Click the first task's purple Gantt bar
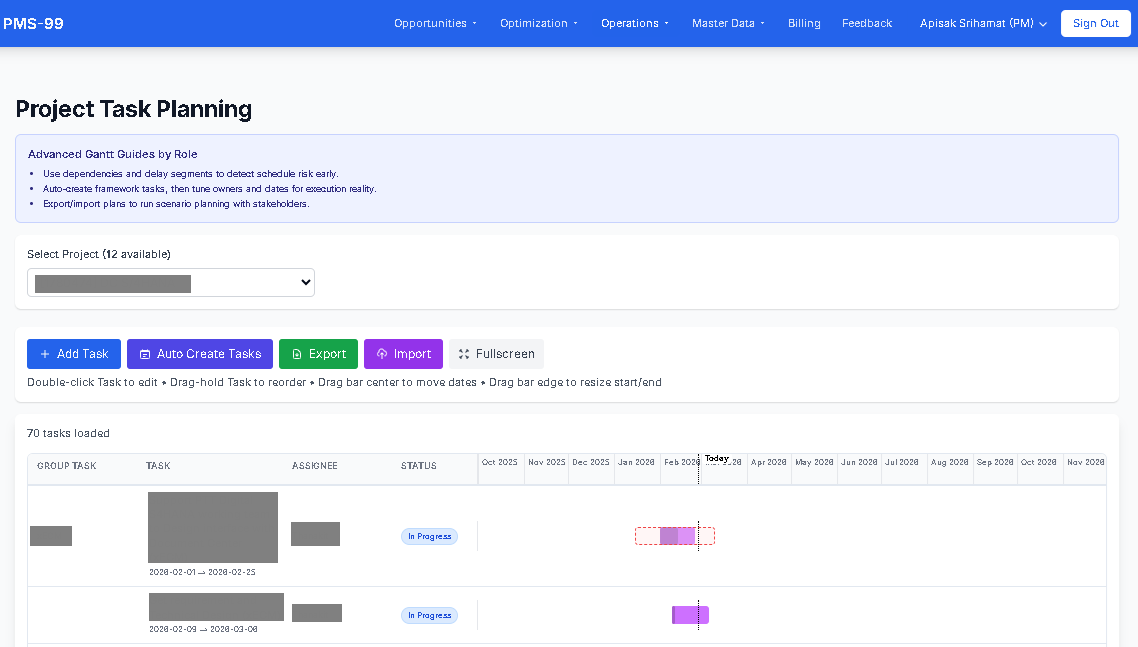Image resolution: width=1138 pixels, height=647 pixels. coord(677,536)
